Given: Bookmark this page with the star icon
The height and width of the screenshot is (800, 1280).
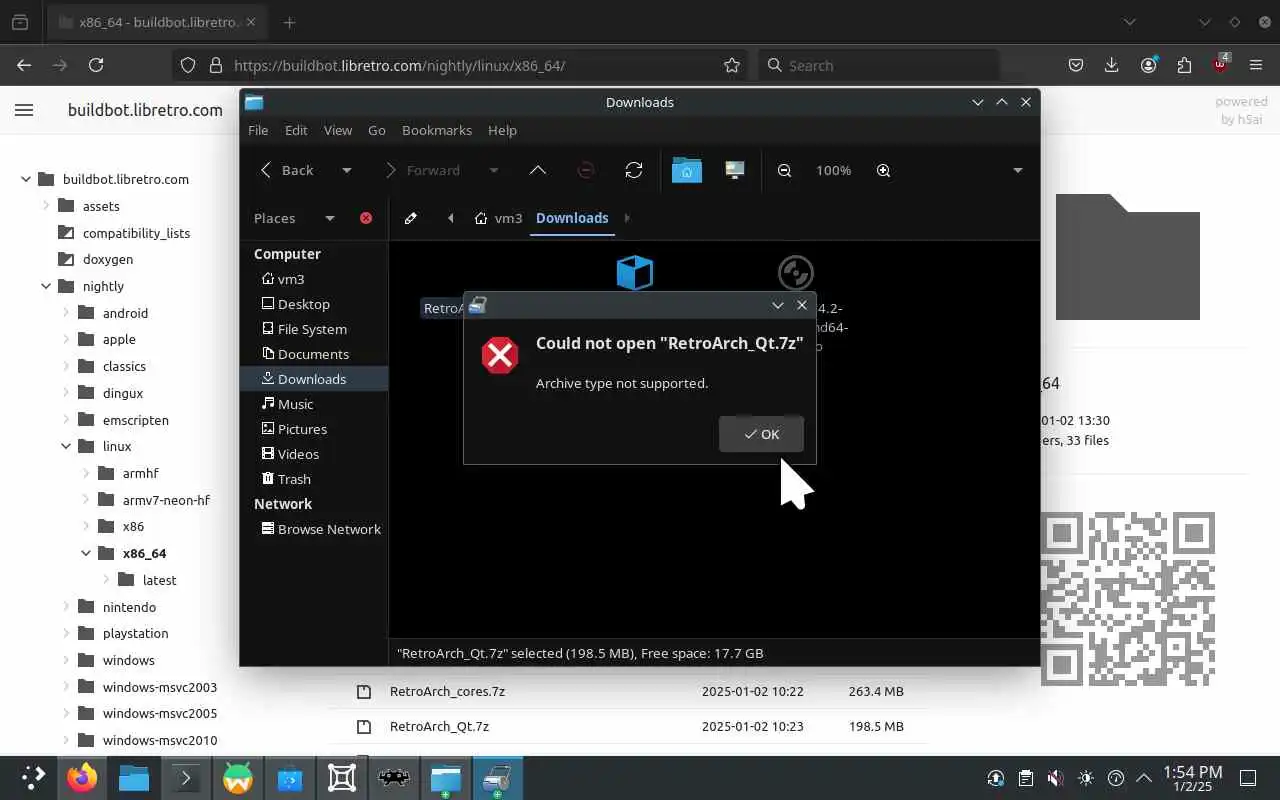Looking at the screenshot, I should [732, 65].
